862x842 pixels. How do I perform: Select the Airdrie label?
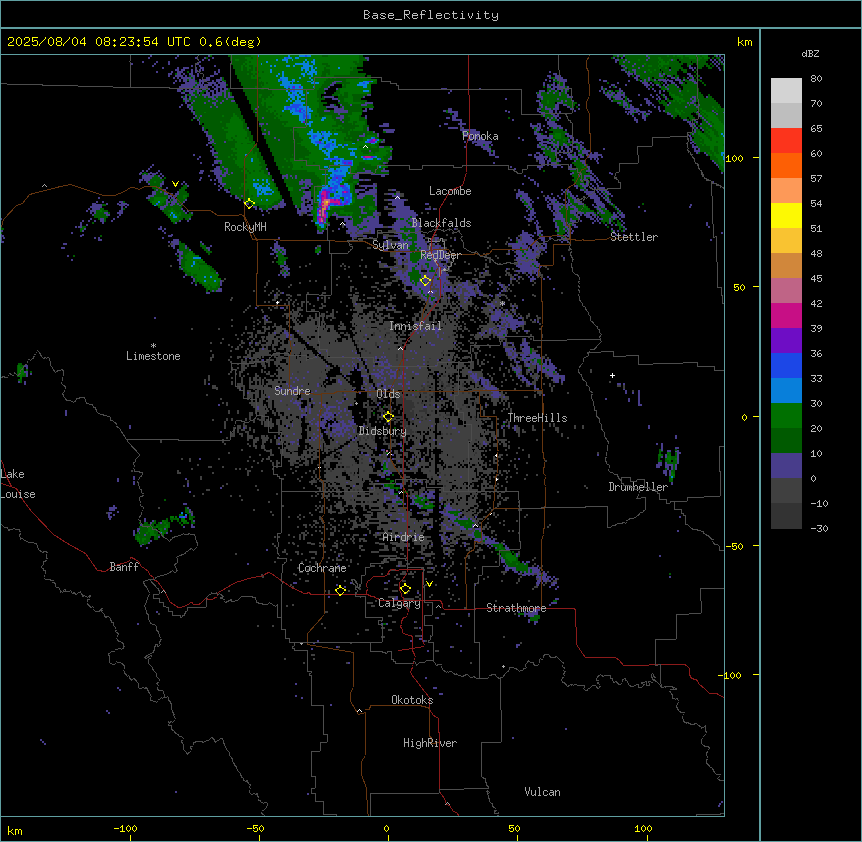pos(404,537)
